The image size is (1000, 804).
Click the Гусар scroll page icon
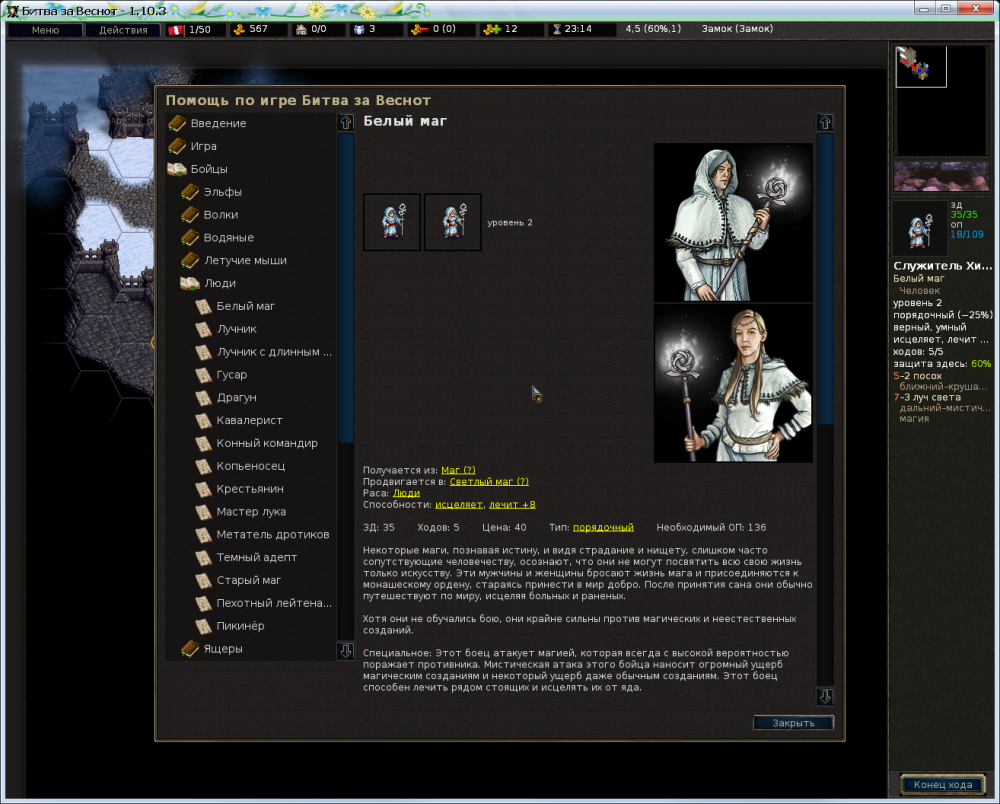(x=203, y=375)
